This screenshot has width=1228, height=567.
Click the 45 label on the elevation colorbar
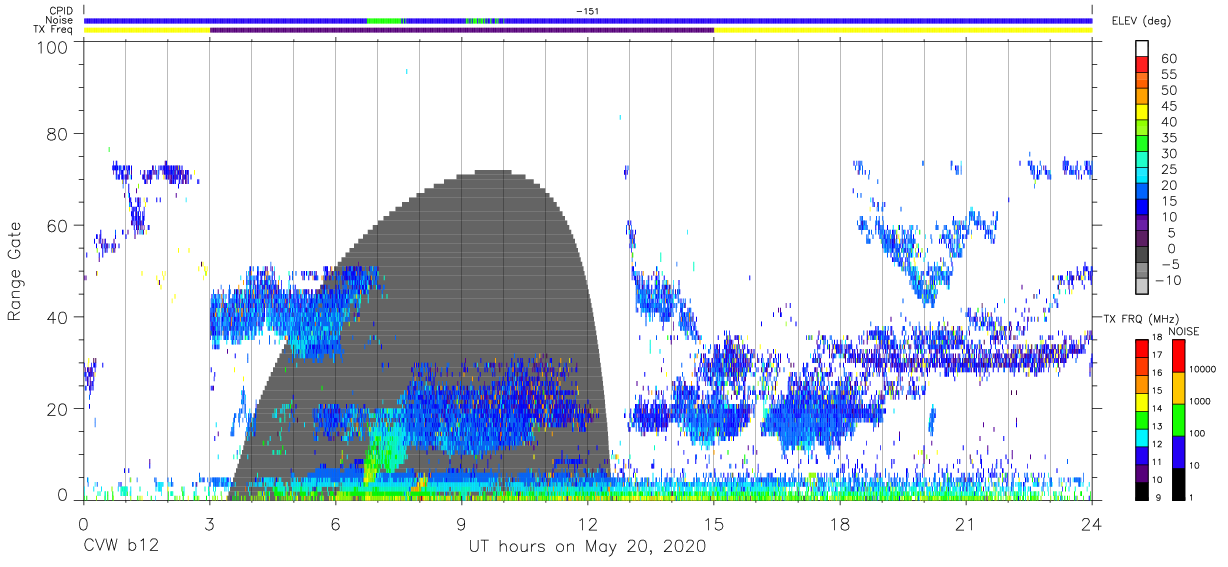pos(1168,107)
